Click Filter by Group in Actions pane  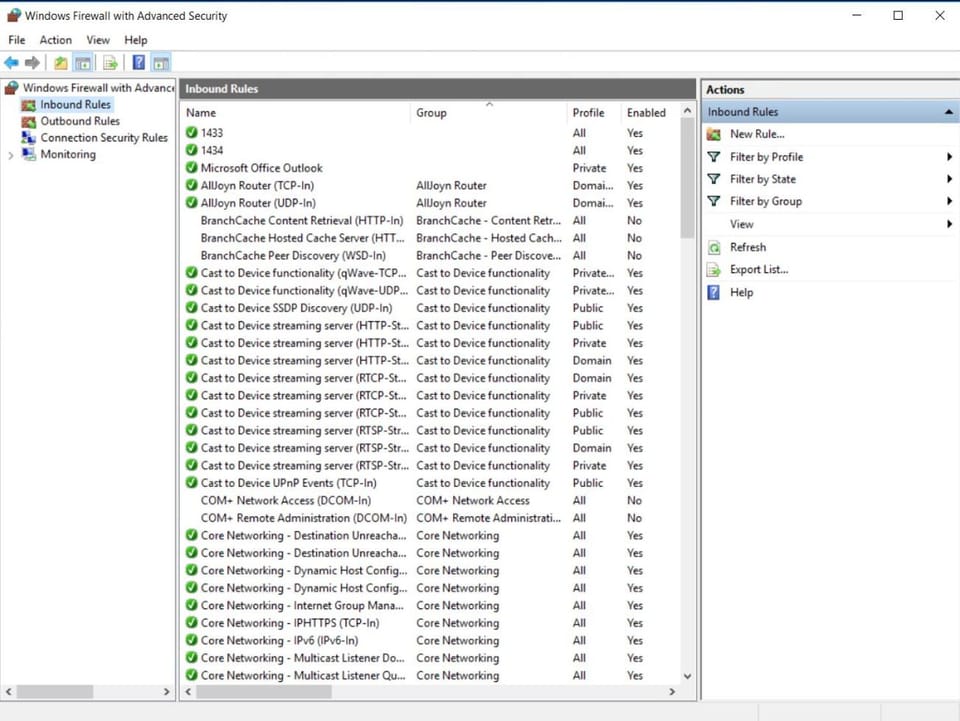point(765,201)
